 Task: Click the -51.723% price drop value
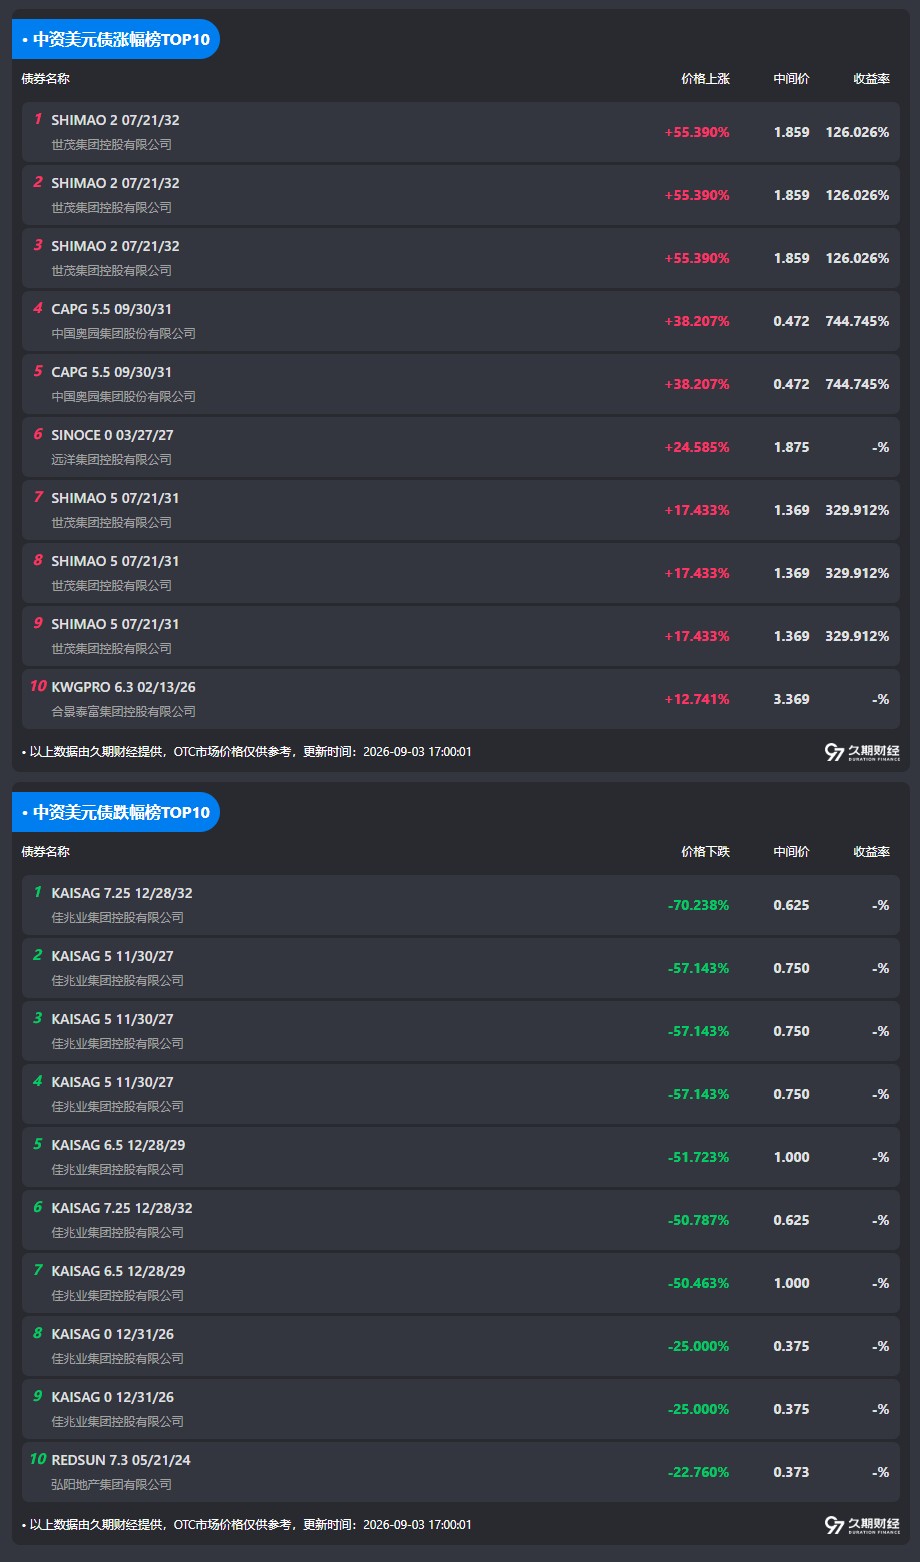[698, 1157]
